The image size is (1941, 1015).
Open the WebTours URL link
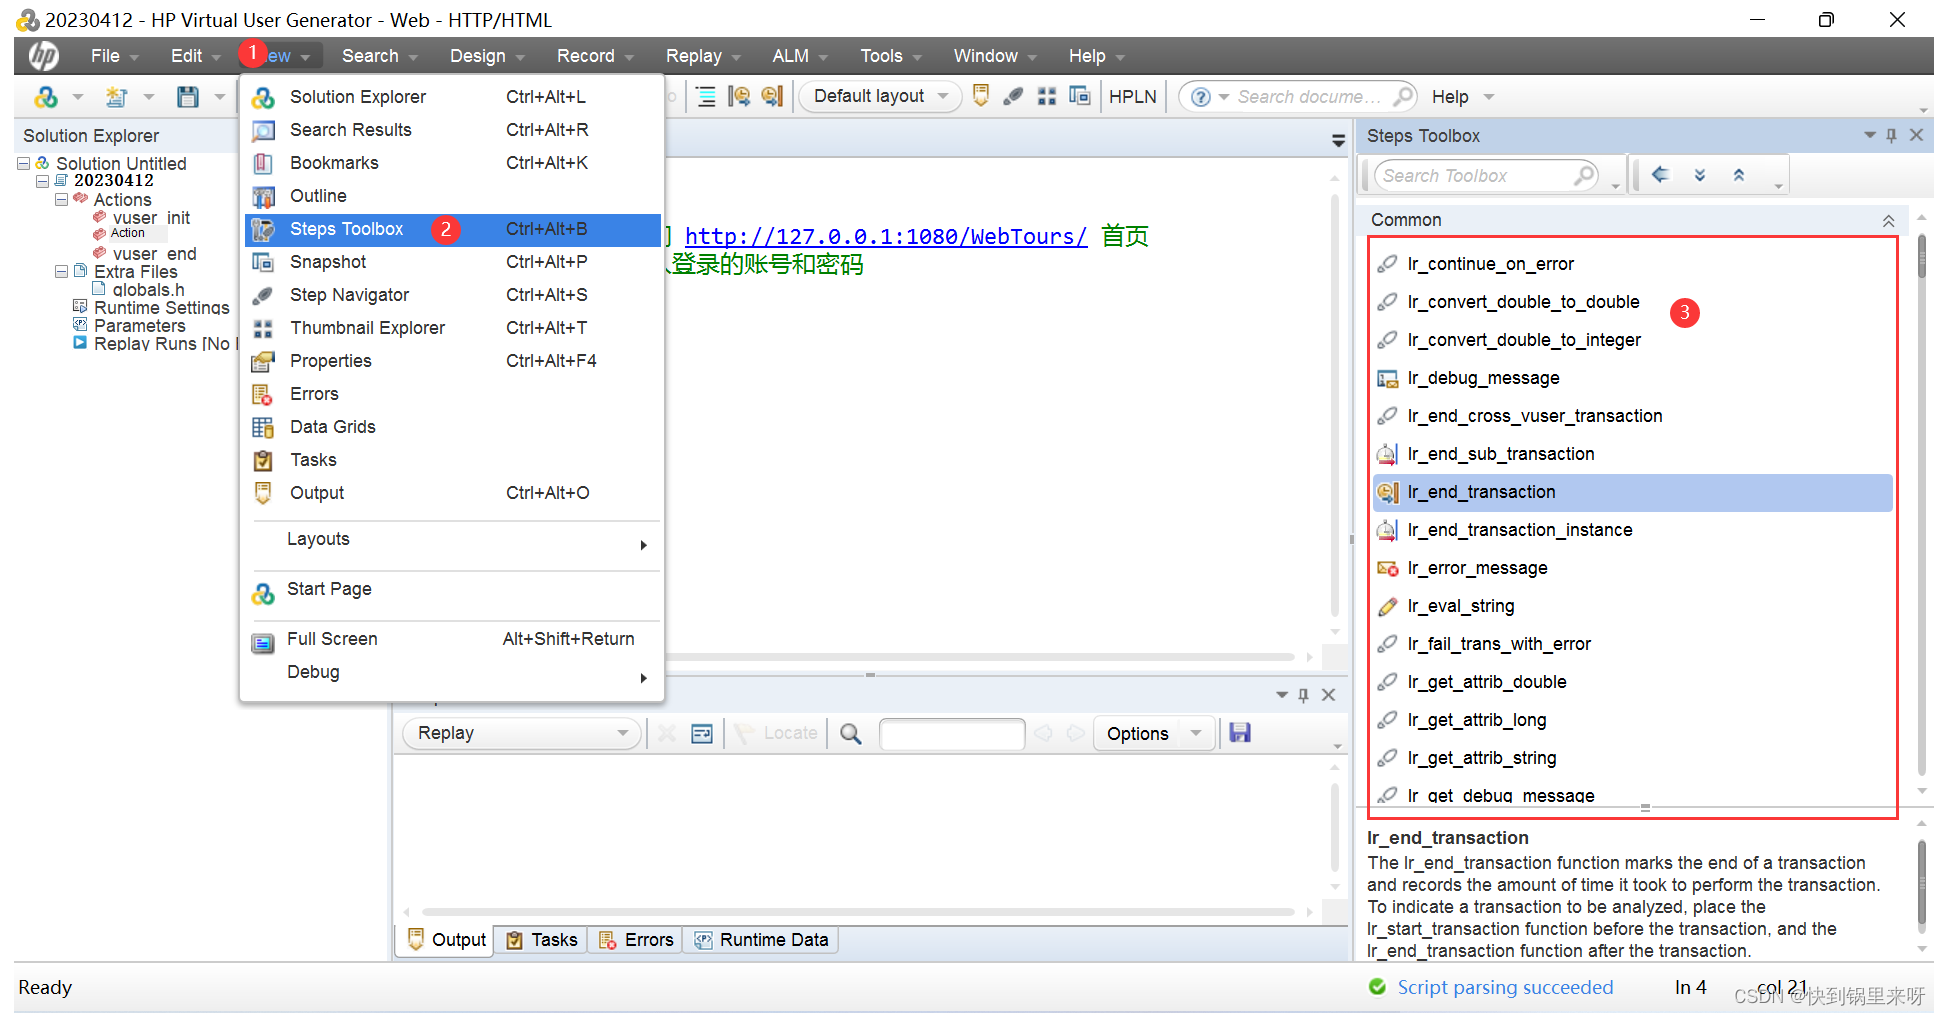(886, 236)
